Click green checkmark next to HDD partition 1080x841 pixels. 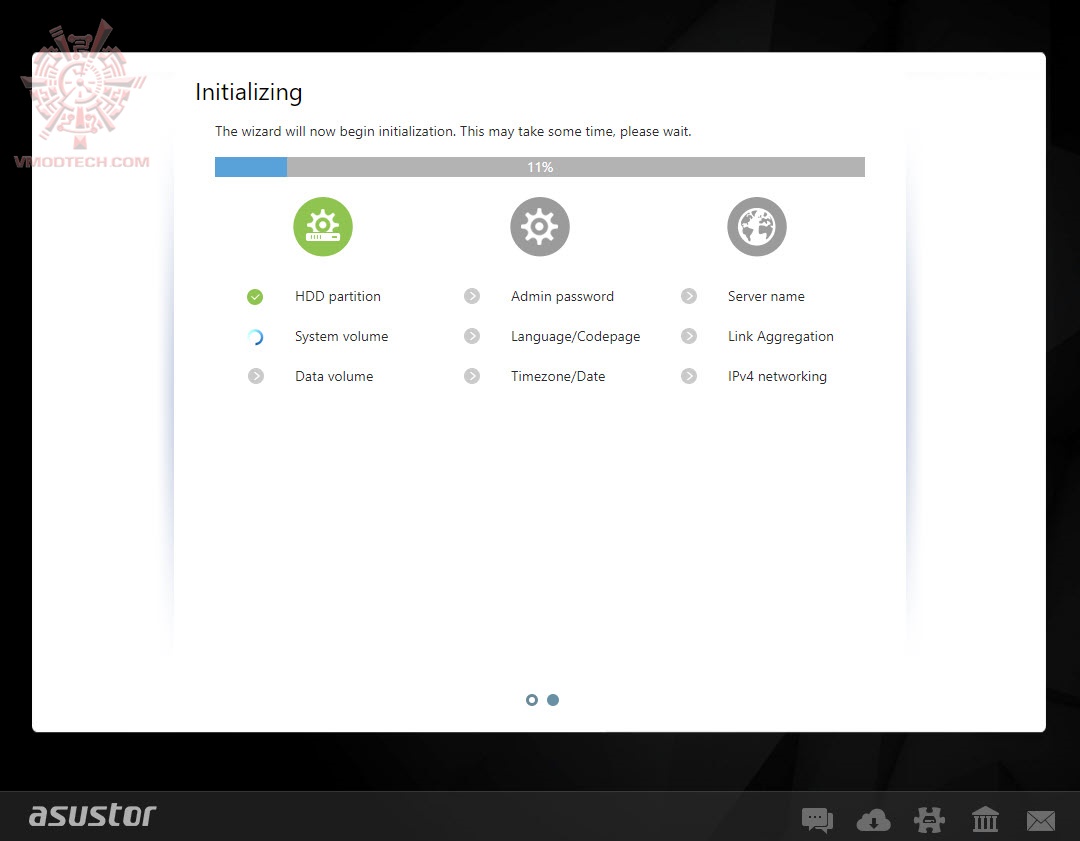255,297
